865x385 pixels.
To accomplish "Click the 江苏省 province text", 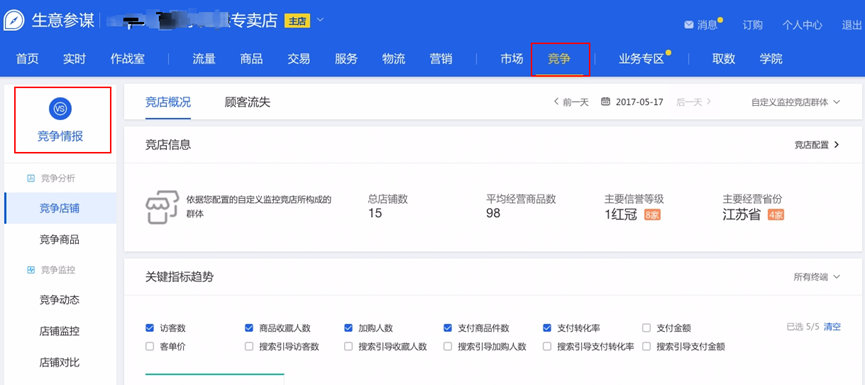I will tap(741, 215).
